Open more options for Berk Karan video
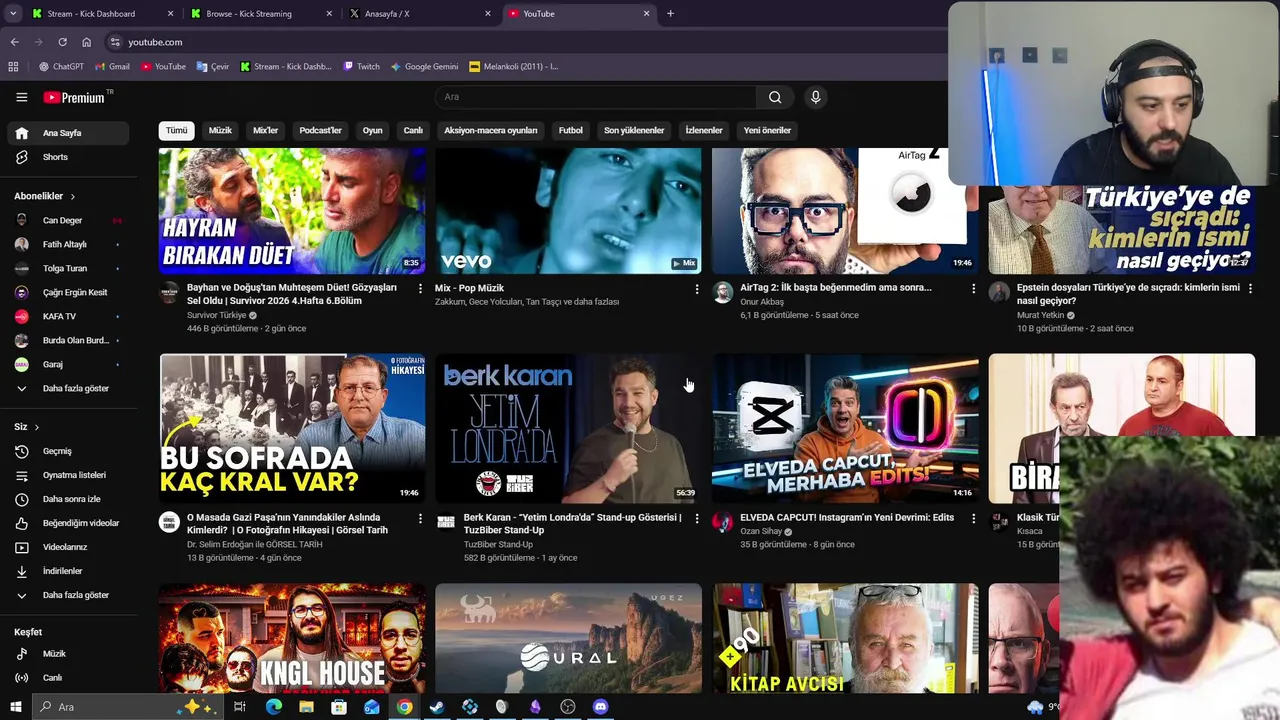 tap(697, 519)
